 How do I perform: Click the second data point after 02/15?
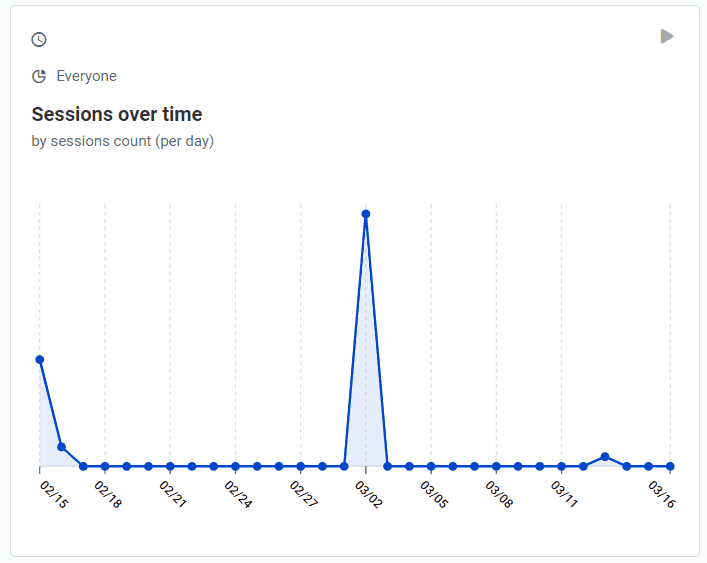(62, 447)
